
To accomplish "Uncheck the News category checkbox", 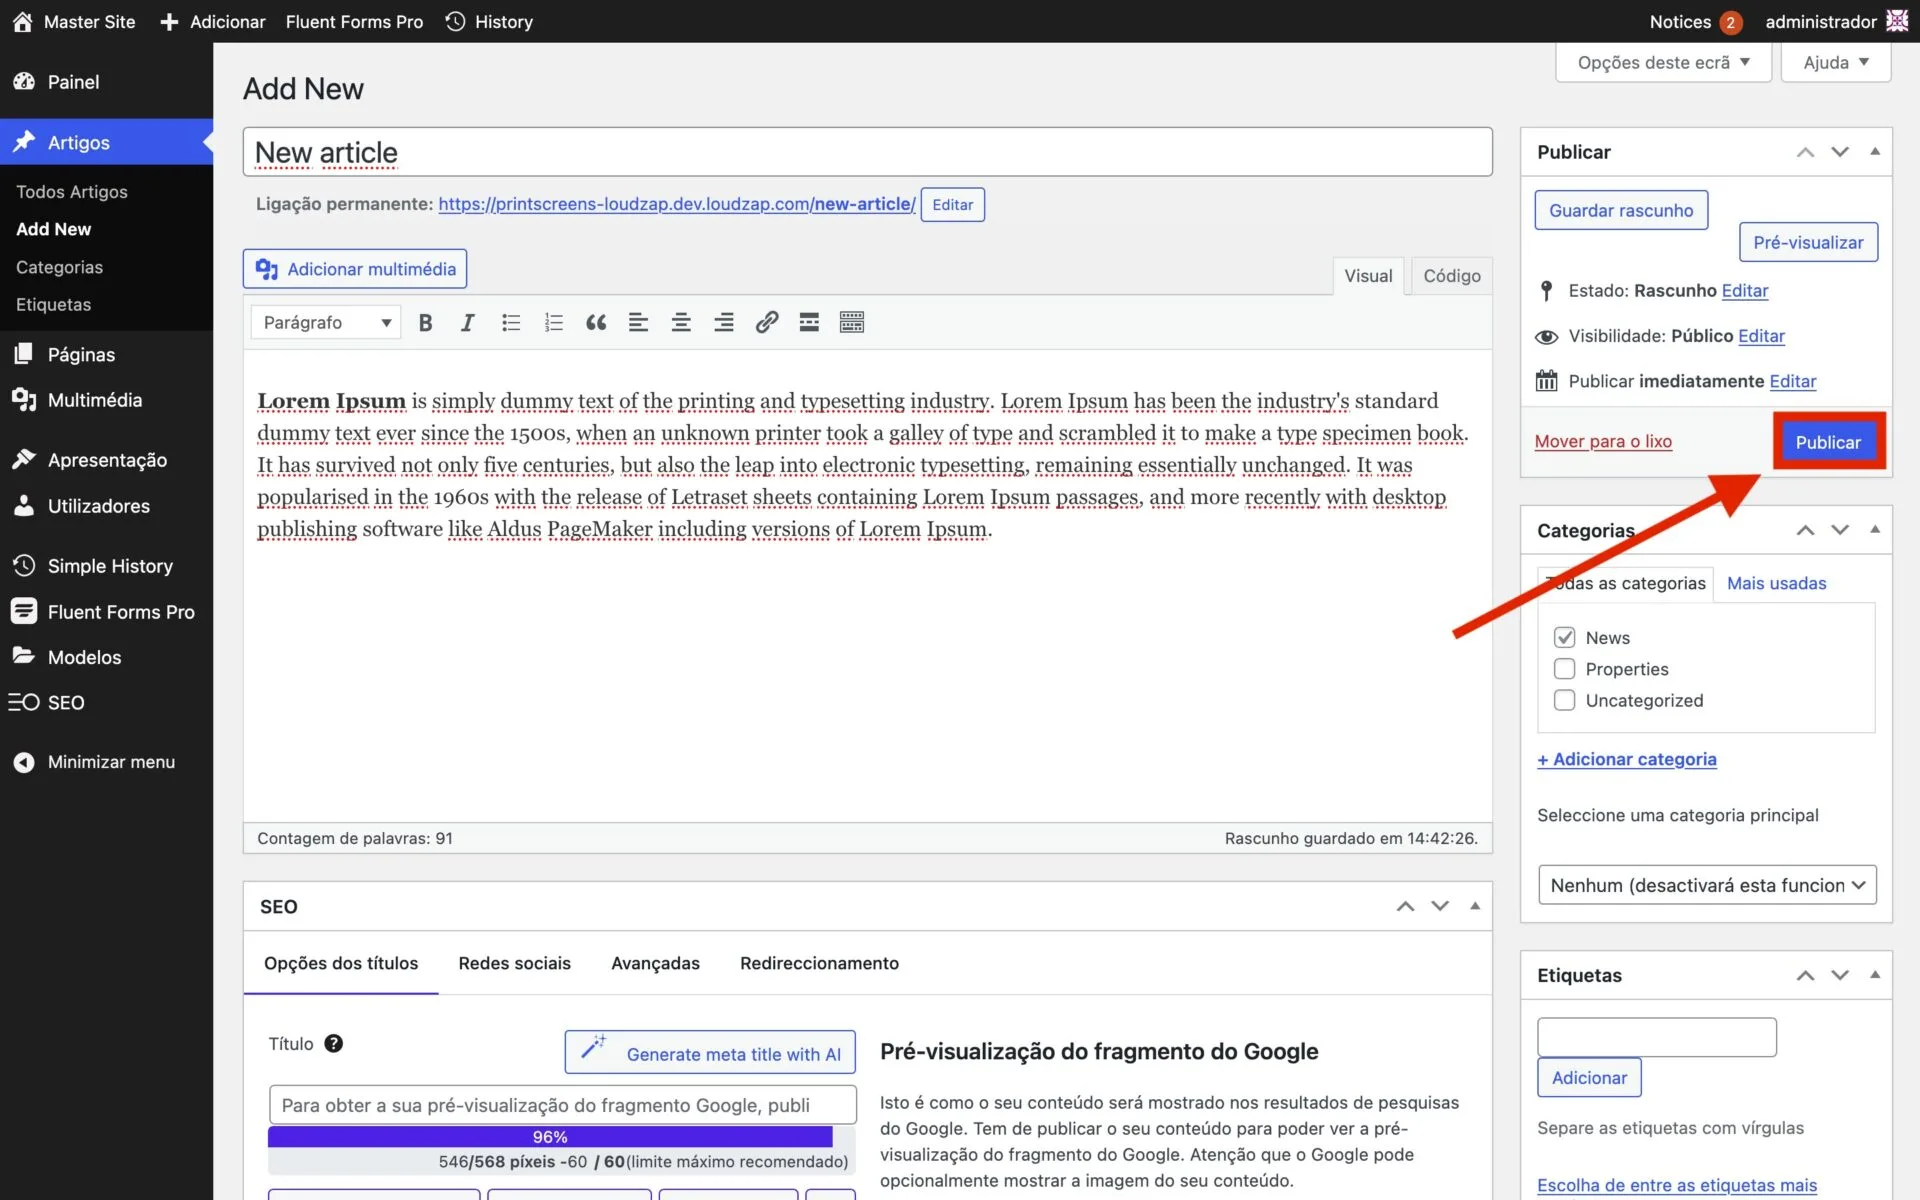I will point(1565,637).
